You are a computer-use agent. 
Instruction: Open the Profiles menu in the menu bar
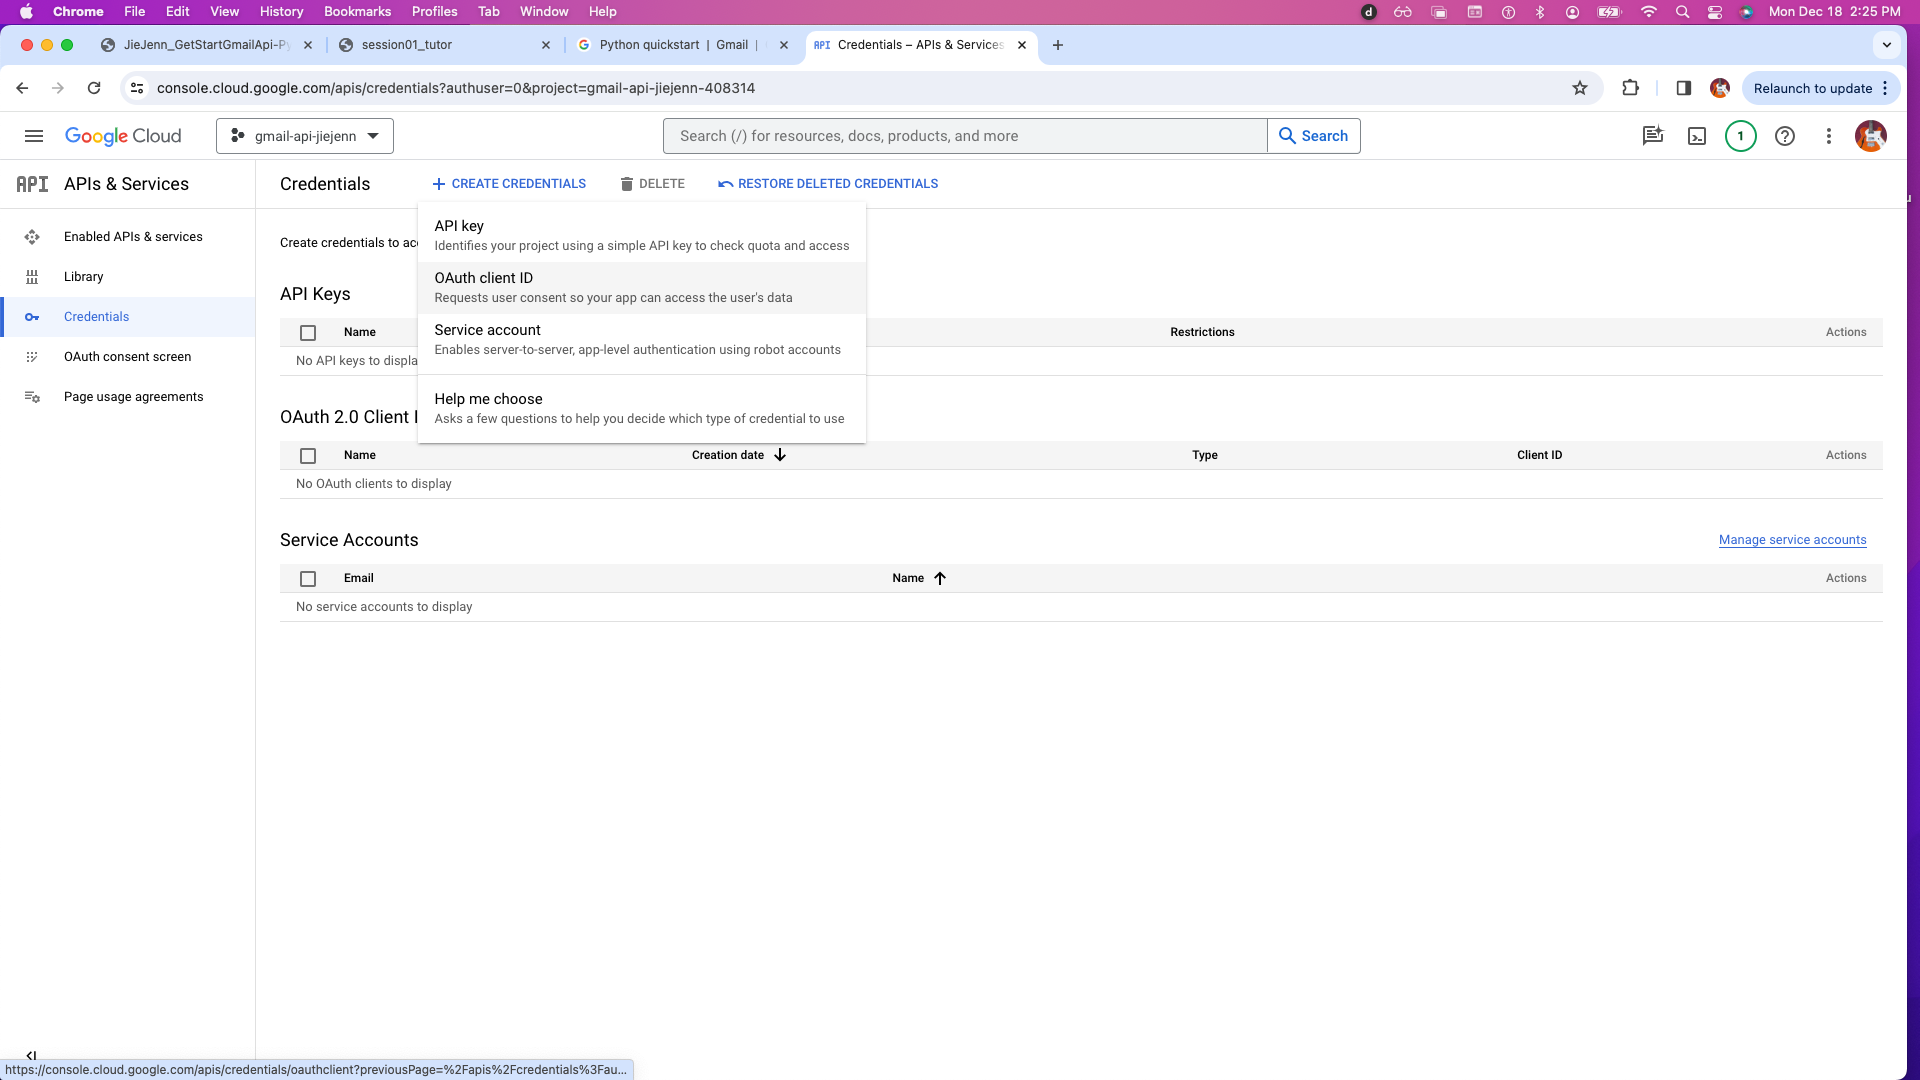(434, 12)
